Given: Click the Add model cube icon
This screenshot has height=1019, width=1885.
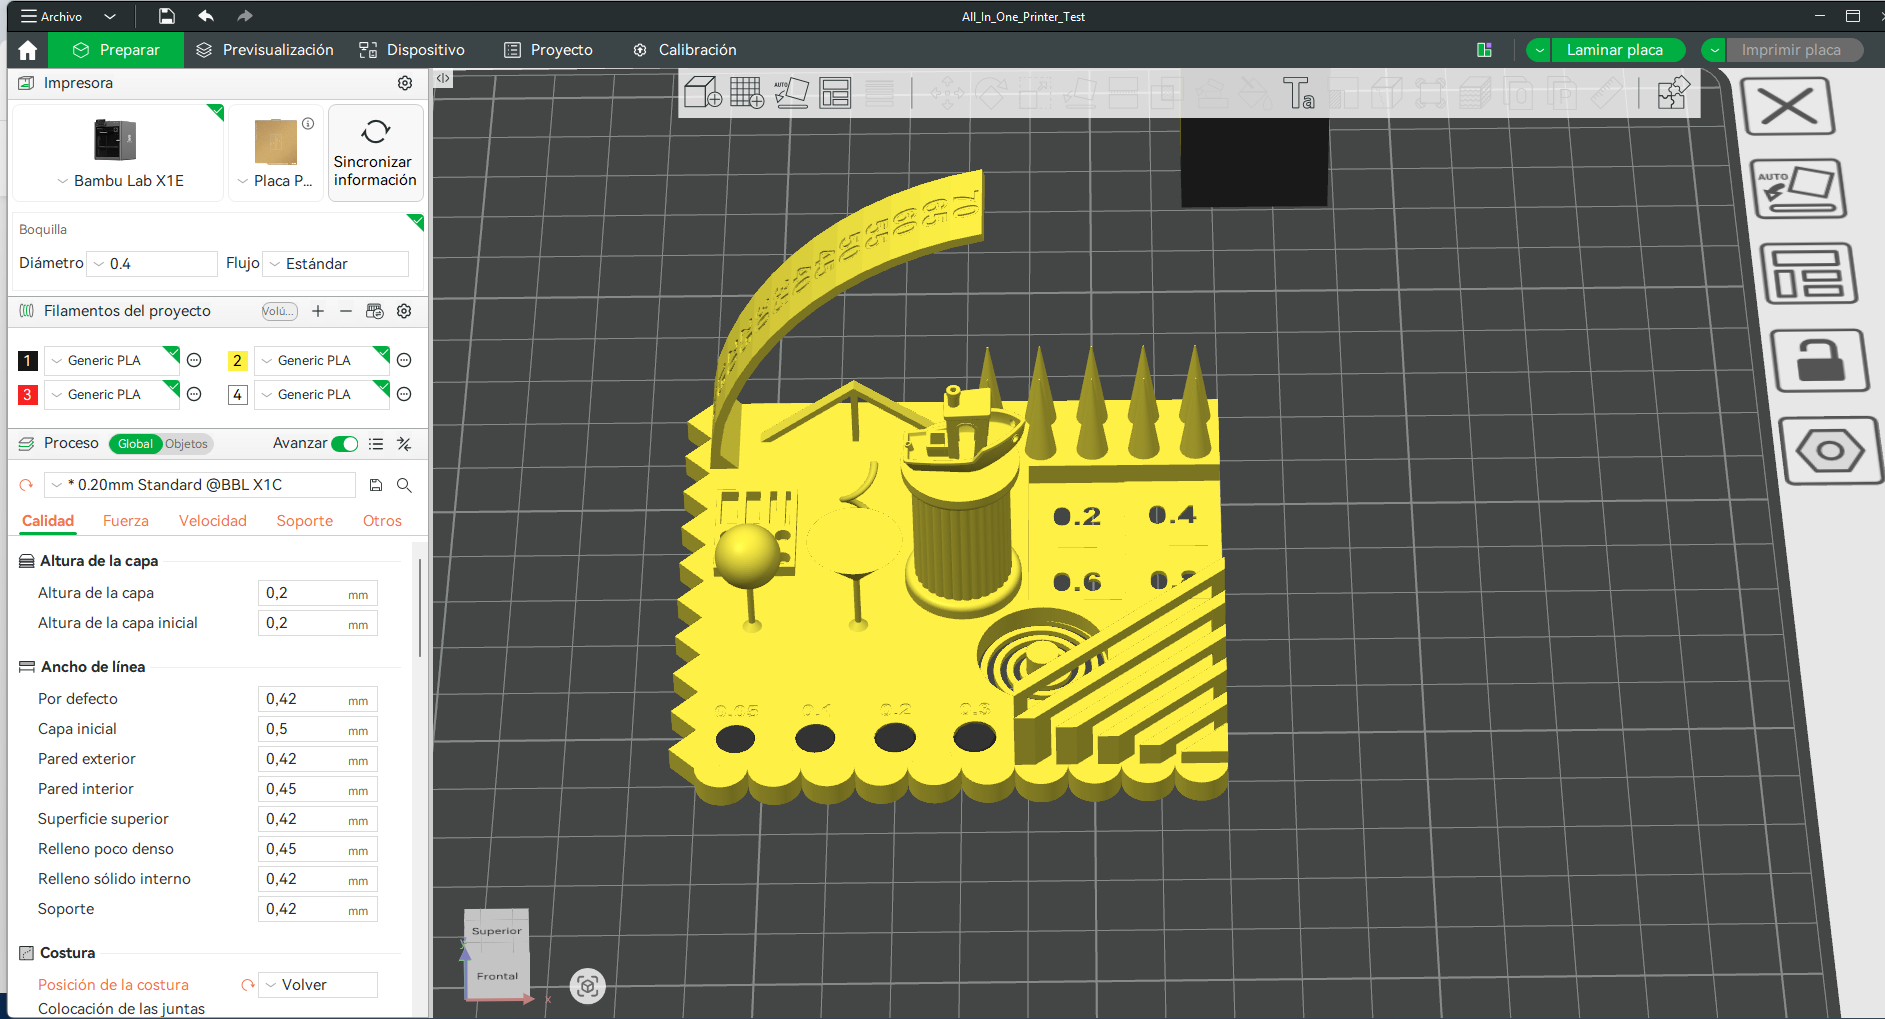Looking at the screenshot, I should point(703,94).
